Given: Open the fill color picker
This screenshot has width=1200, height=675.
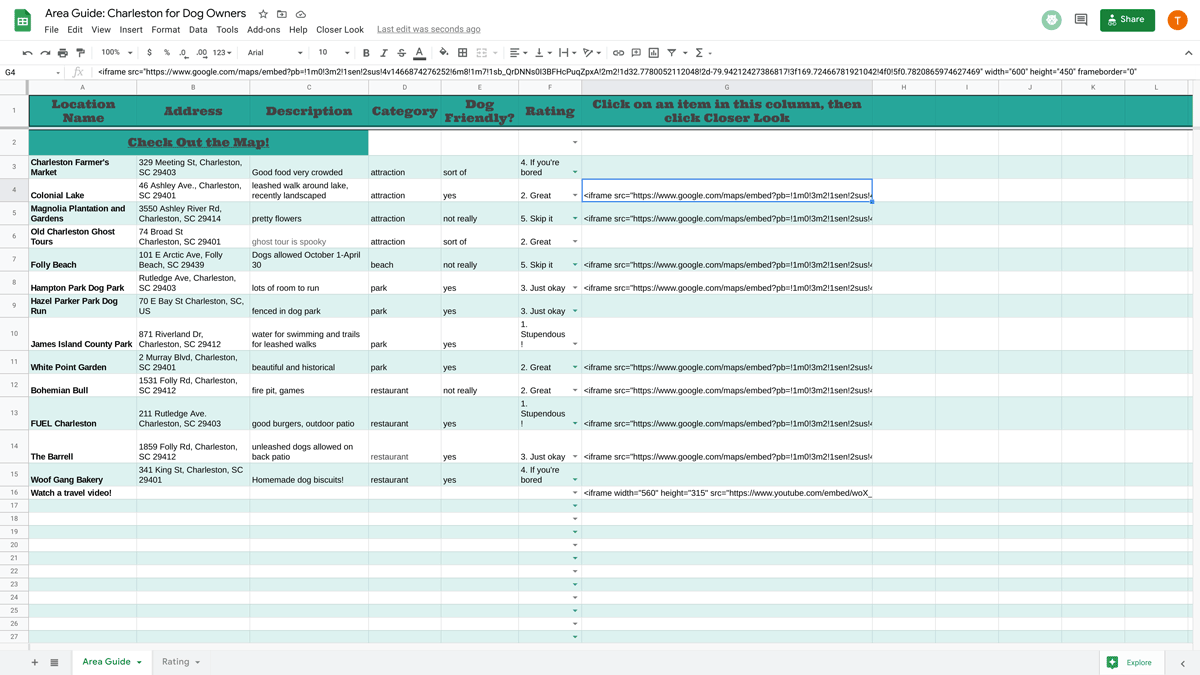Looking at the screenshot, I should click(x=444, y=53).
